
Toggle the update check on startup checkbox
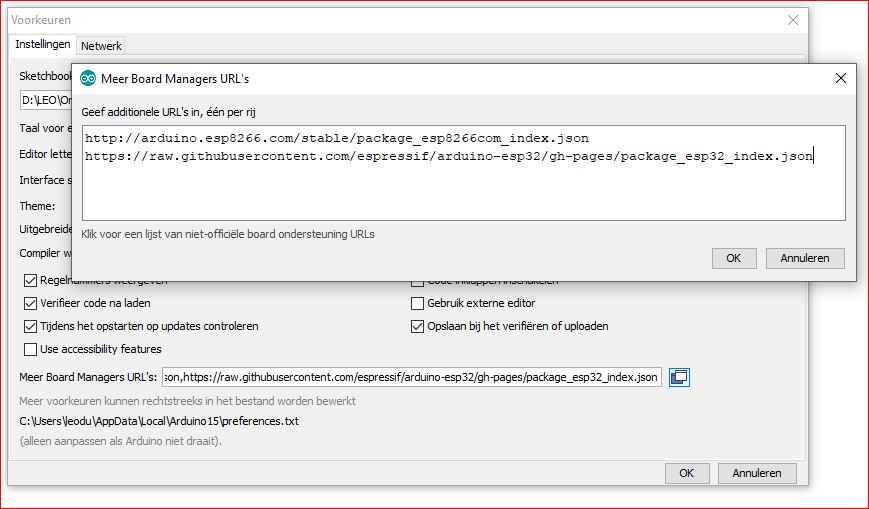coord(31,326)
